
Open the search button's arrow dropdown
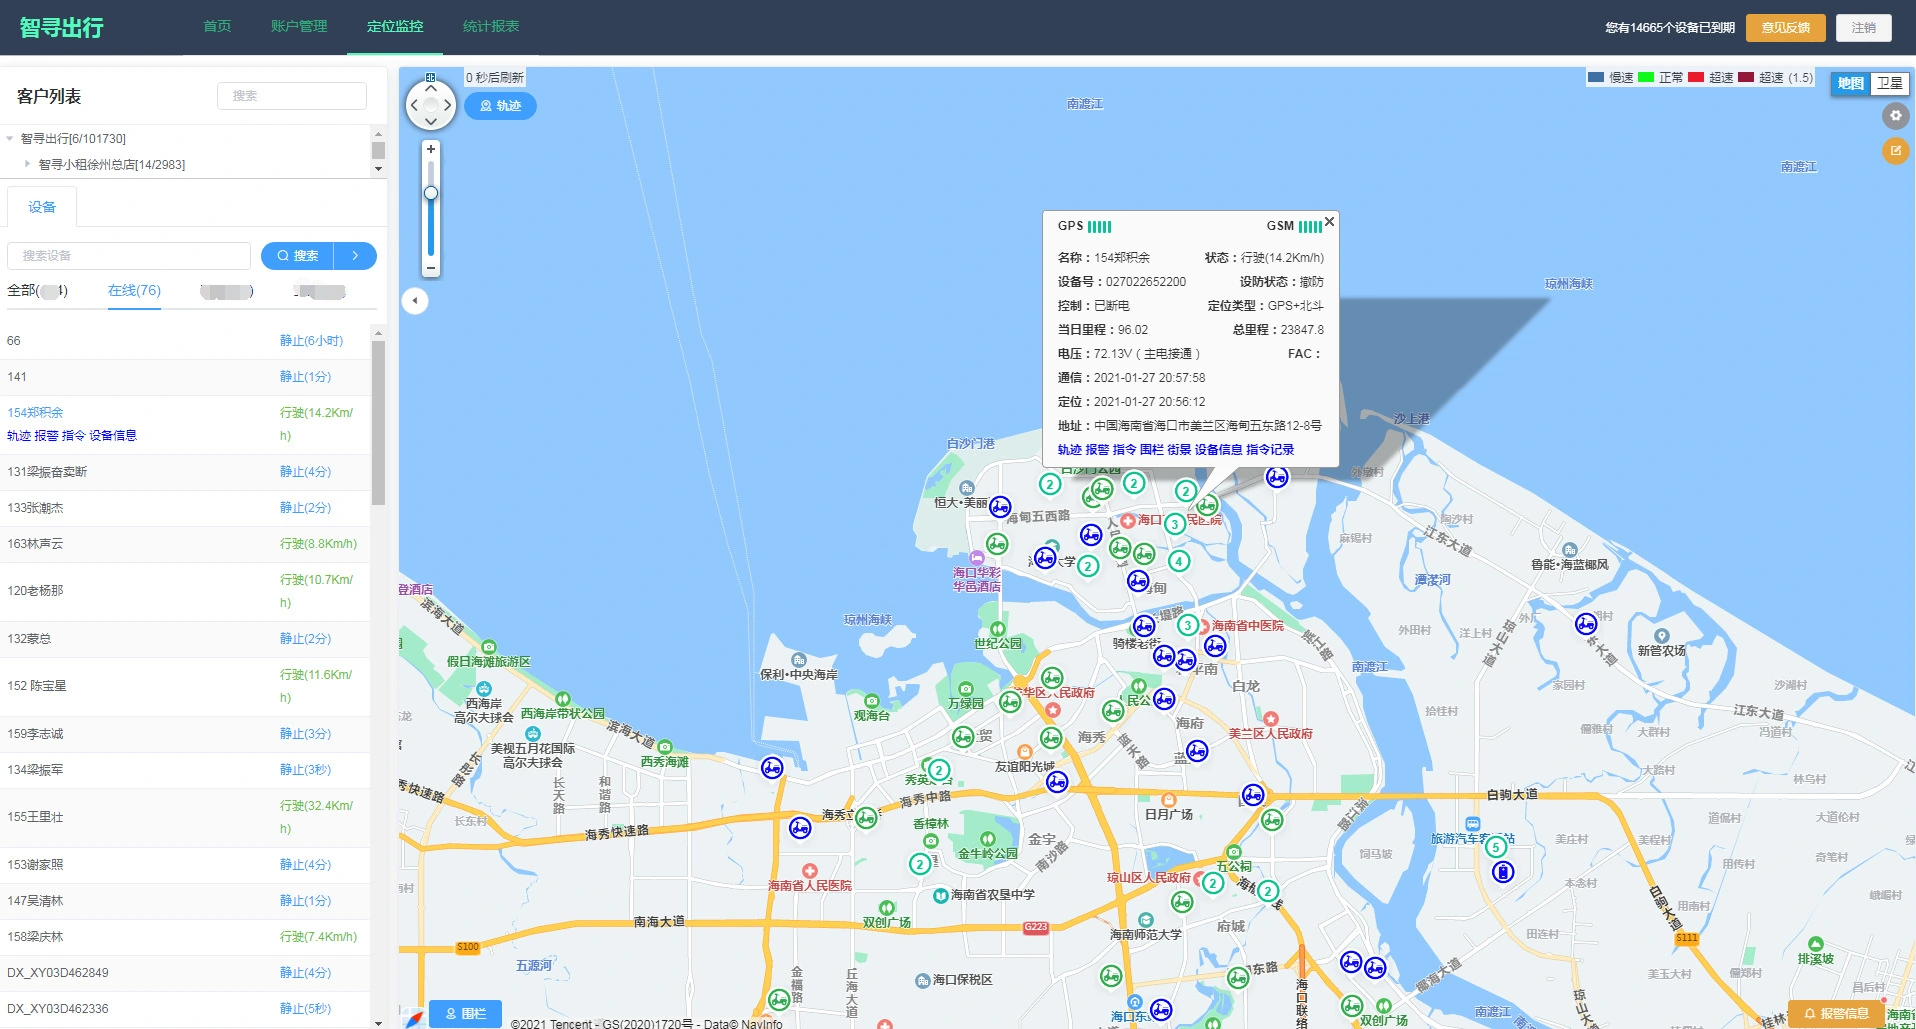355,256
